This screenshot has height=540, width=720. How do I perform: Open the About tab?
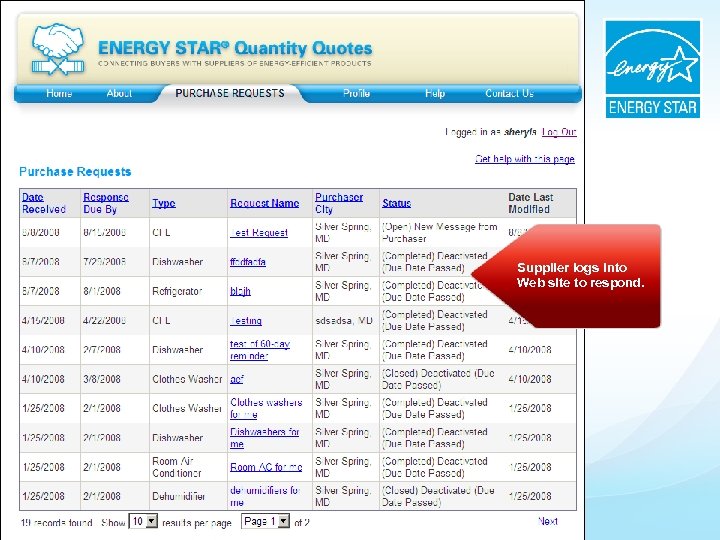pyautogui.click(x=119, y=94)
